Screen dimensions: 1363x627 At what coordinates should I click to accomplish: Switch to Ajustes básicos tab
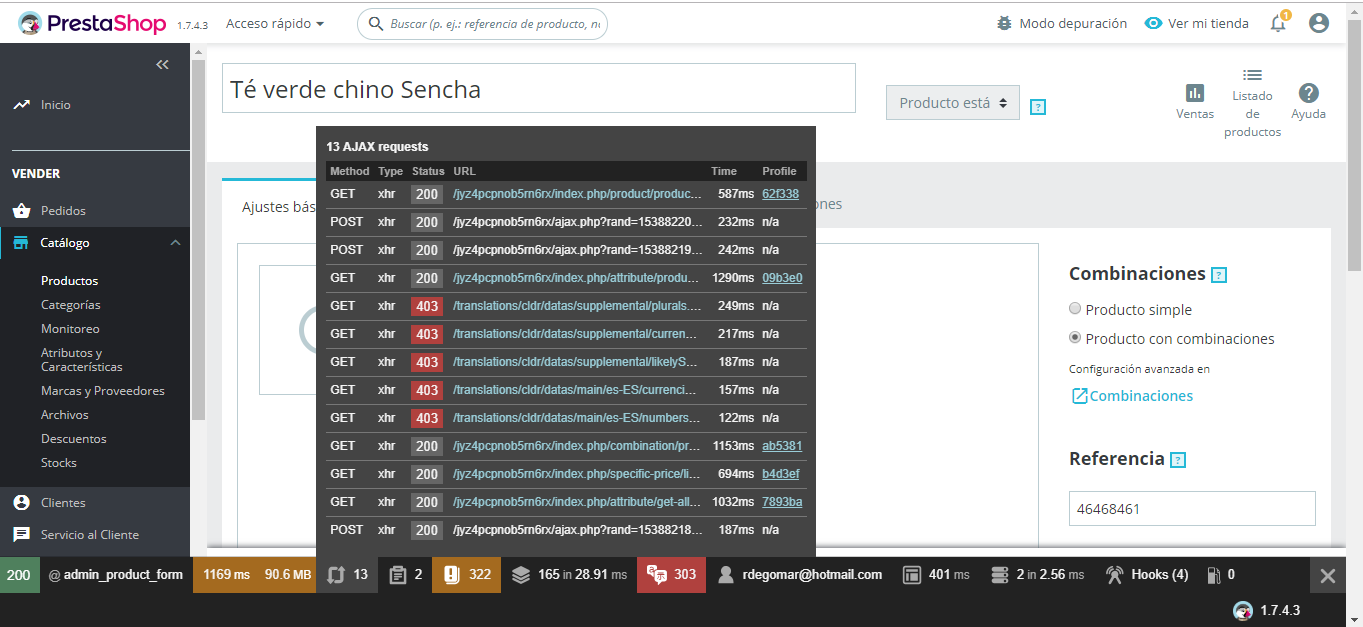click(x=279, y=206)
